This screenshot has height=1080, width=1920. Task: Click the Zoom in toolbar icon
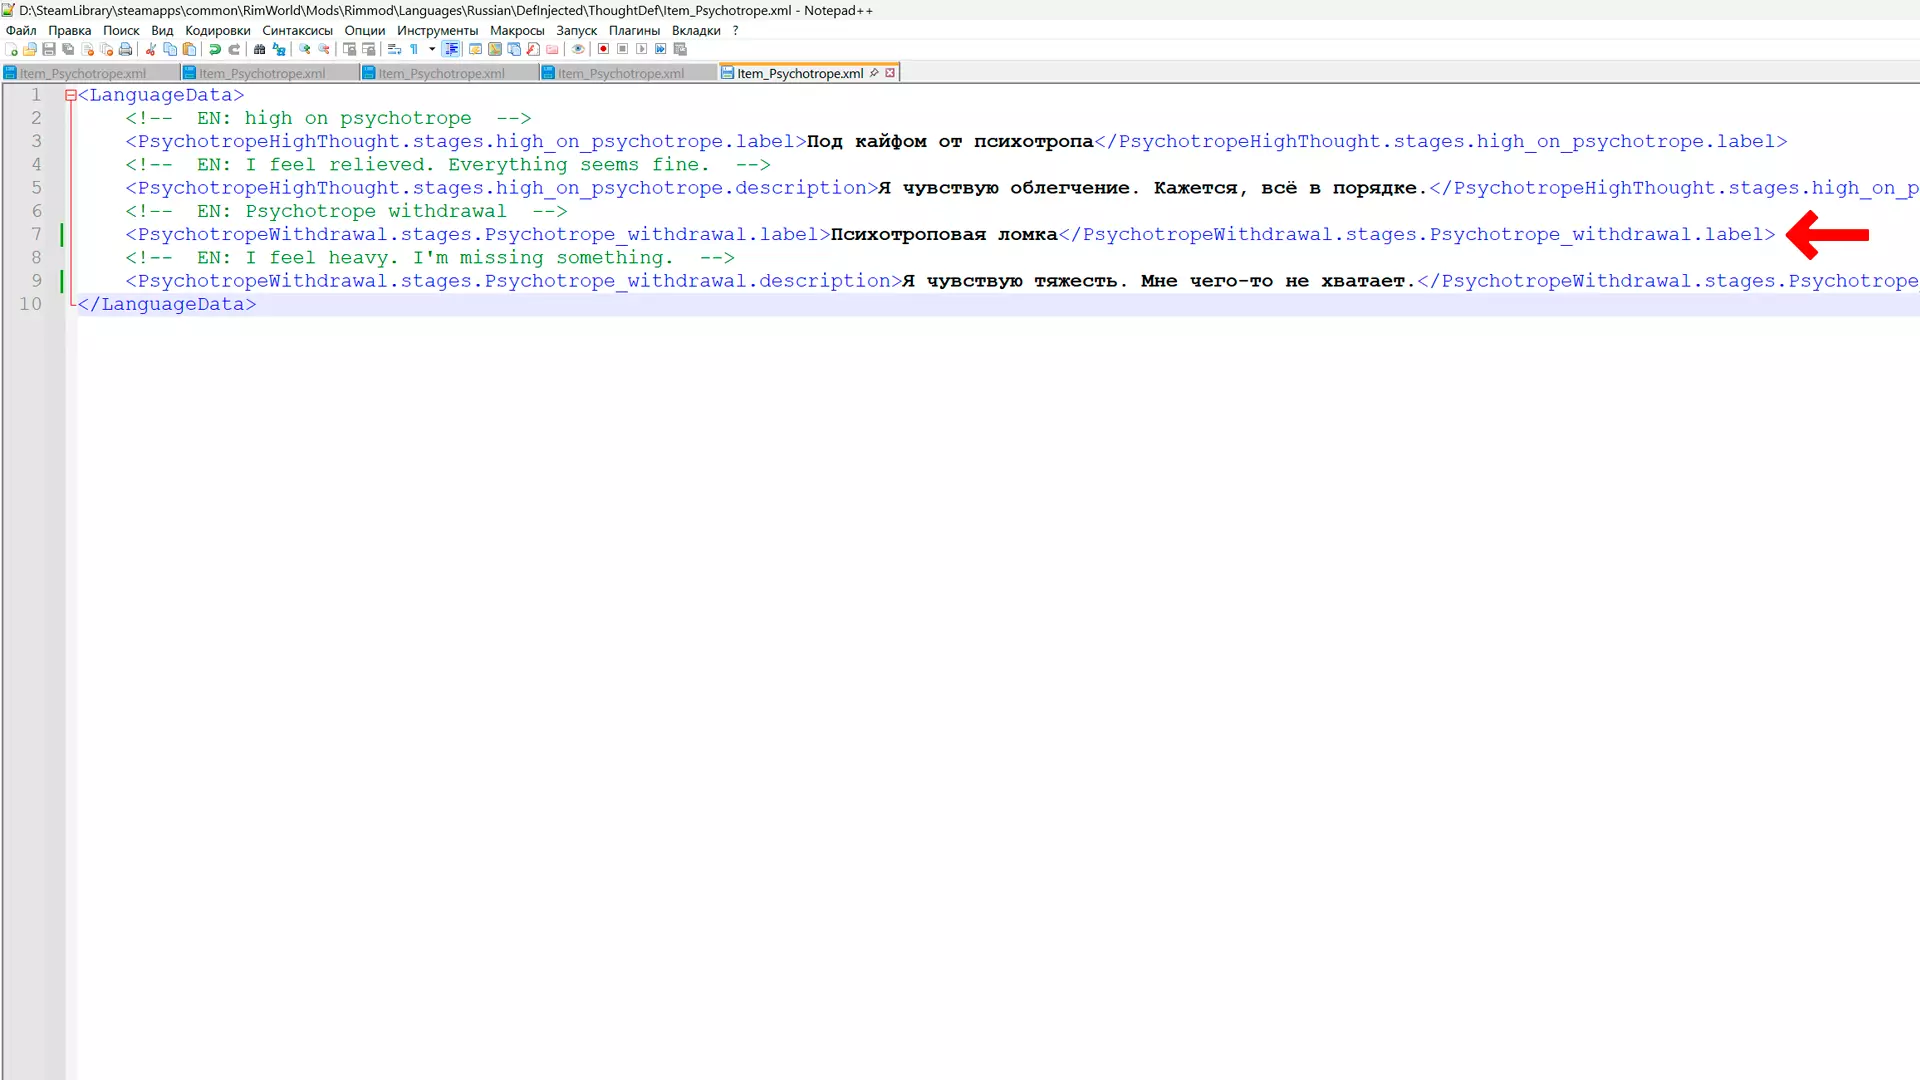(x=305, y=49)
